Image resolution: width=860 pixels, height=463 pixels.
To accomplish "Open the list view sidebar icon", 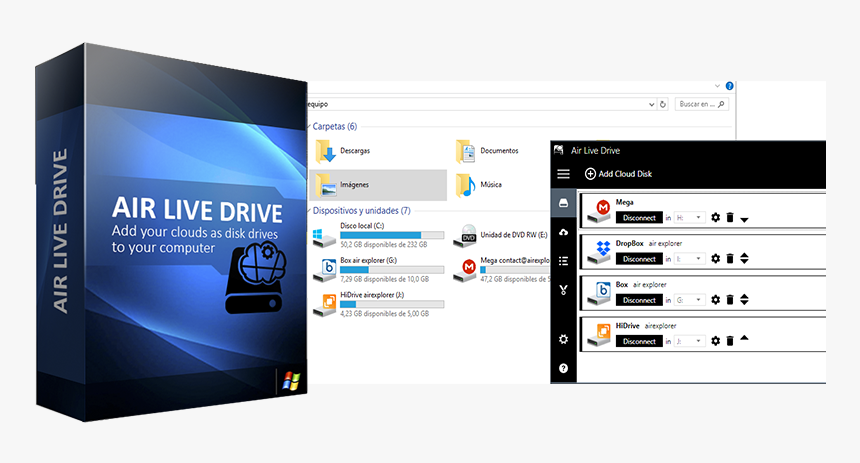I will coord(563,261).
